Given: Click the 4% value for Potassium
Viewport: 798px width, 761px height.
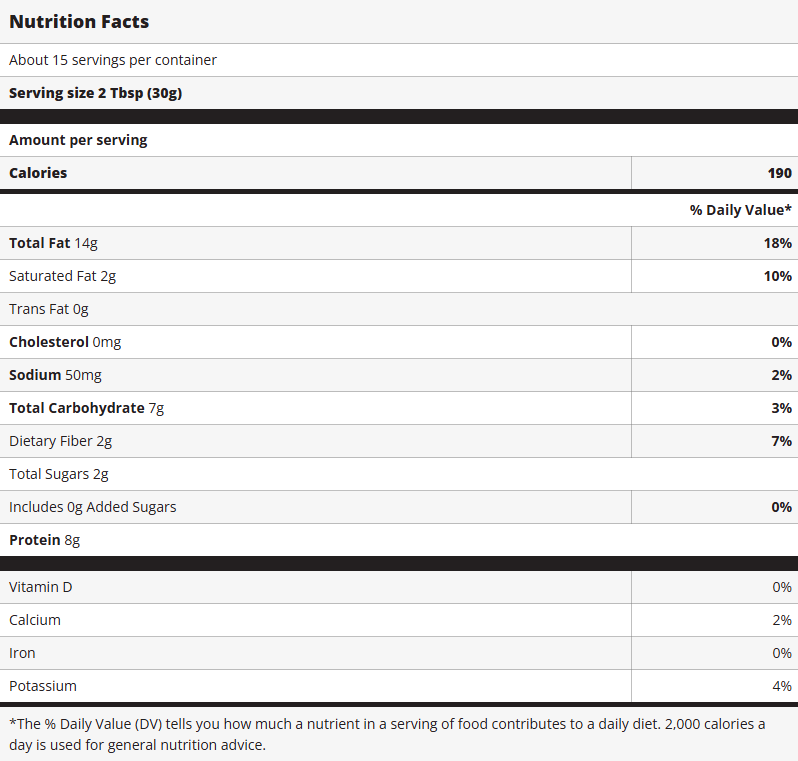Looking at the screenshot, I should 781,686.
